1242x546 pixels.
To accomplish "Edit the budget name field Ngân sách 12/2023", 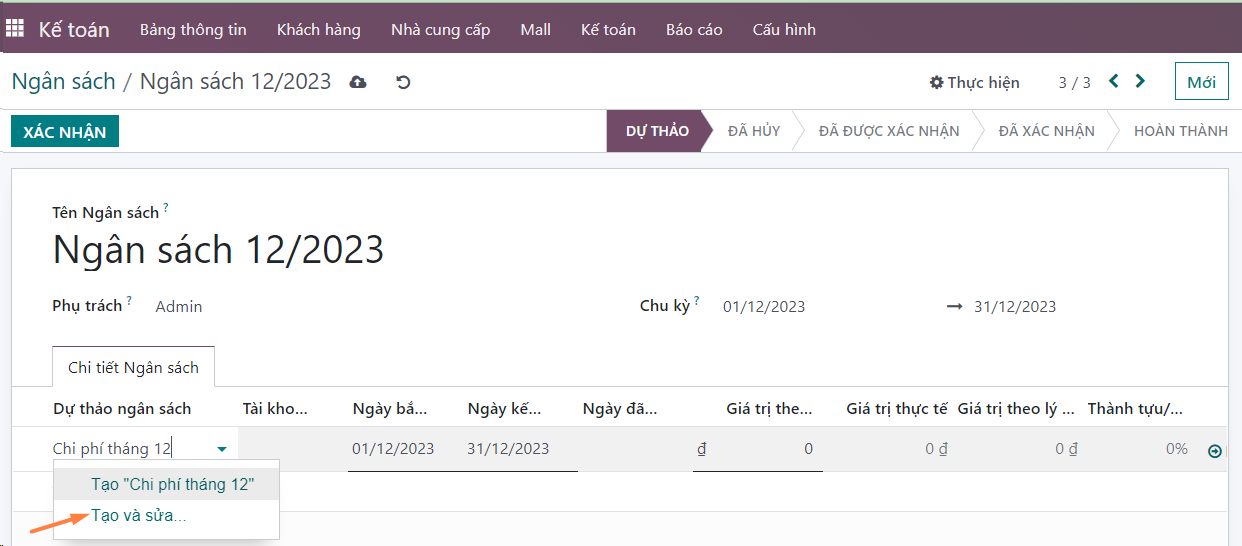I will coord(218,249).
